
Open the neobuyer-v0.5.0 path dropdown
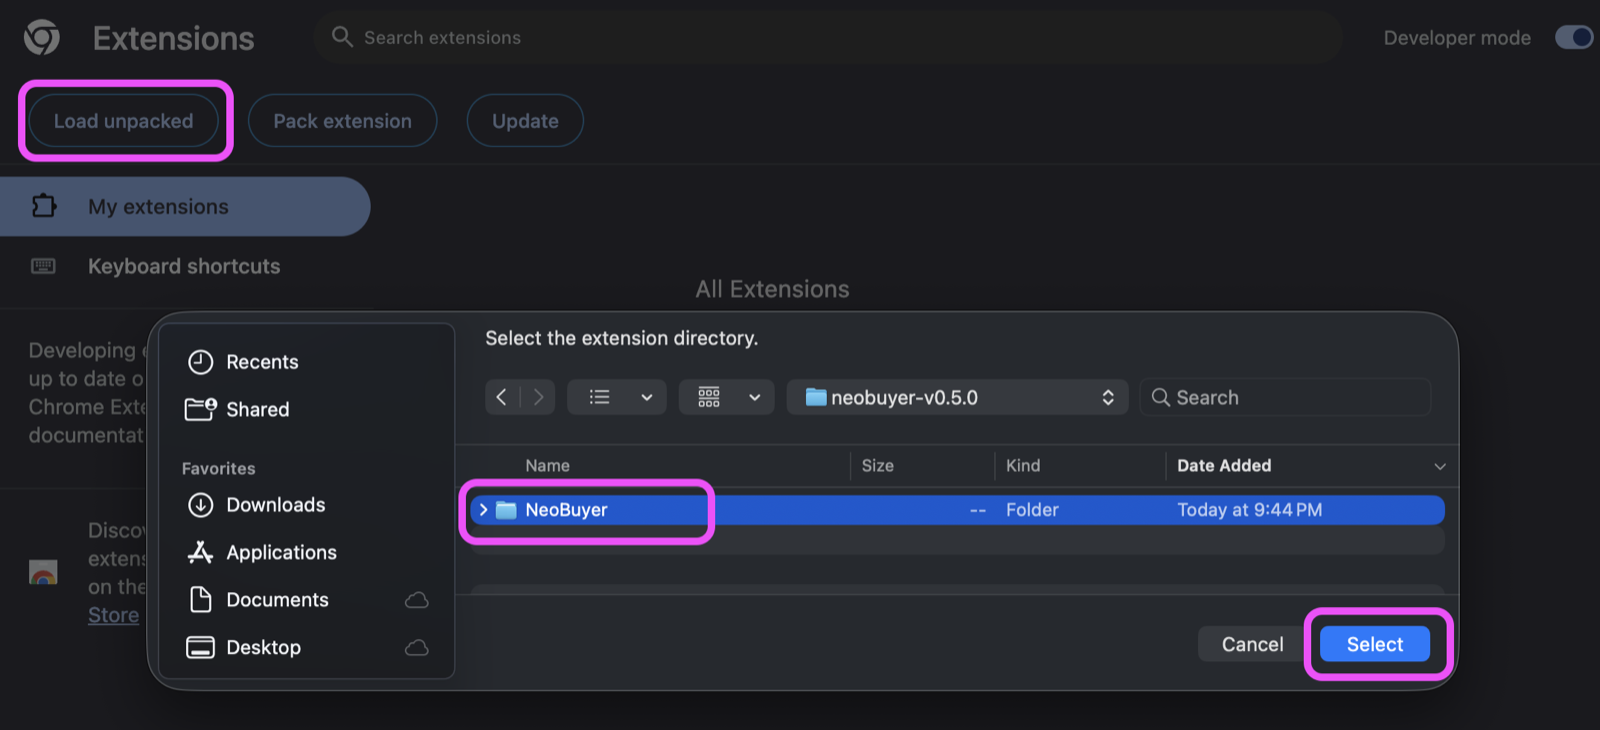[958, 397]
